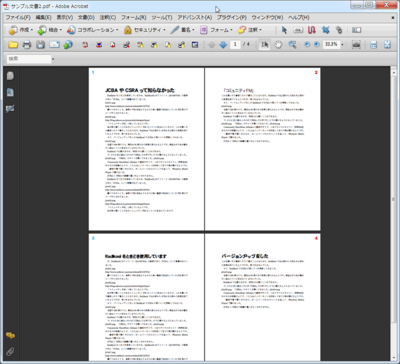Click the page number field
The image size is (400, 364).
235,44
